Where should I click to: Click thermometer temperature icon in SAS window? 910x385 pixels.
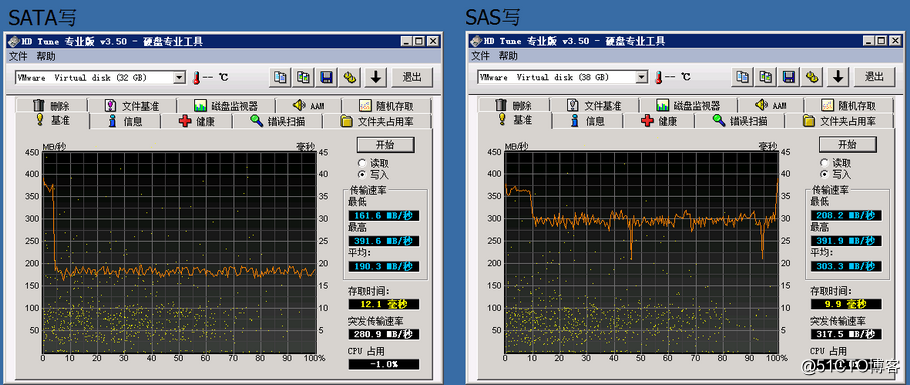[658, 77]
